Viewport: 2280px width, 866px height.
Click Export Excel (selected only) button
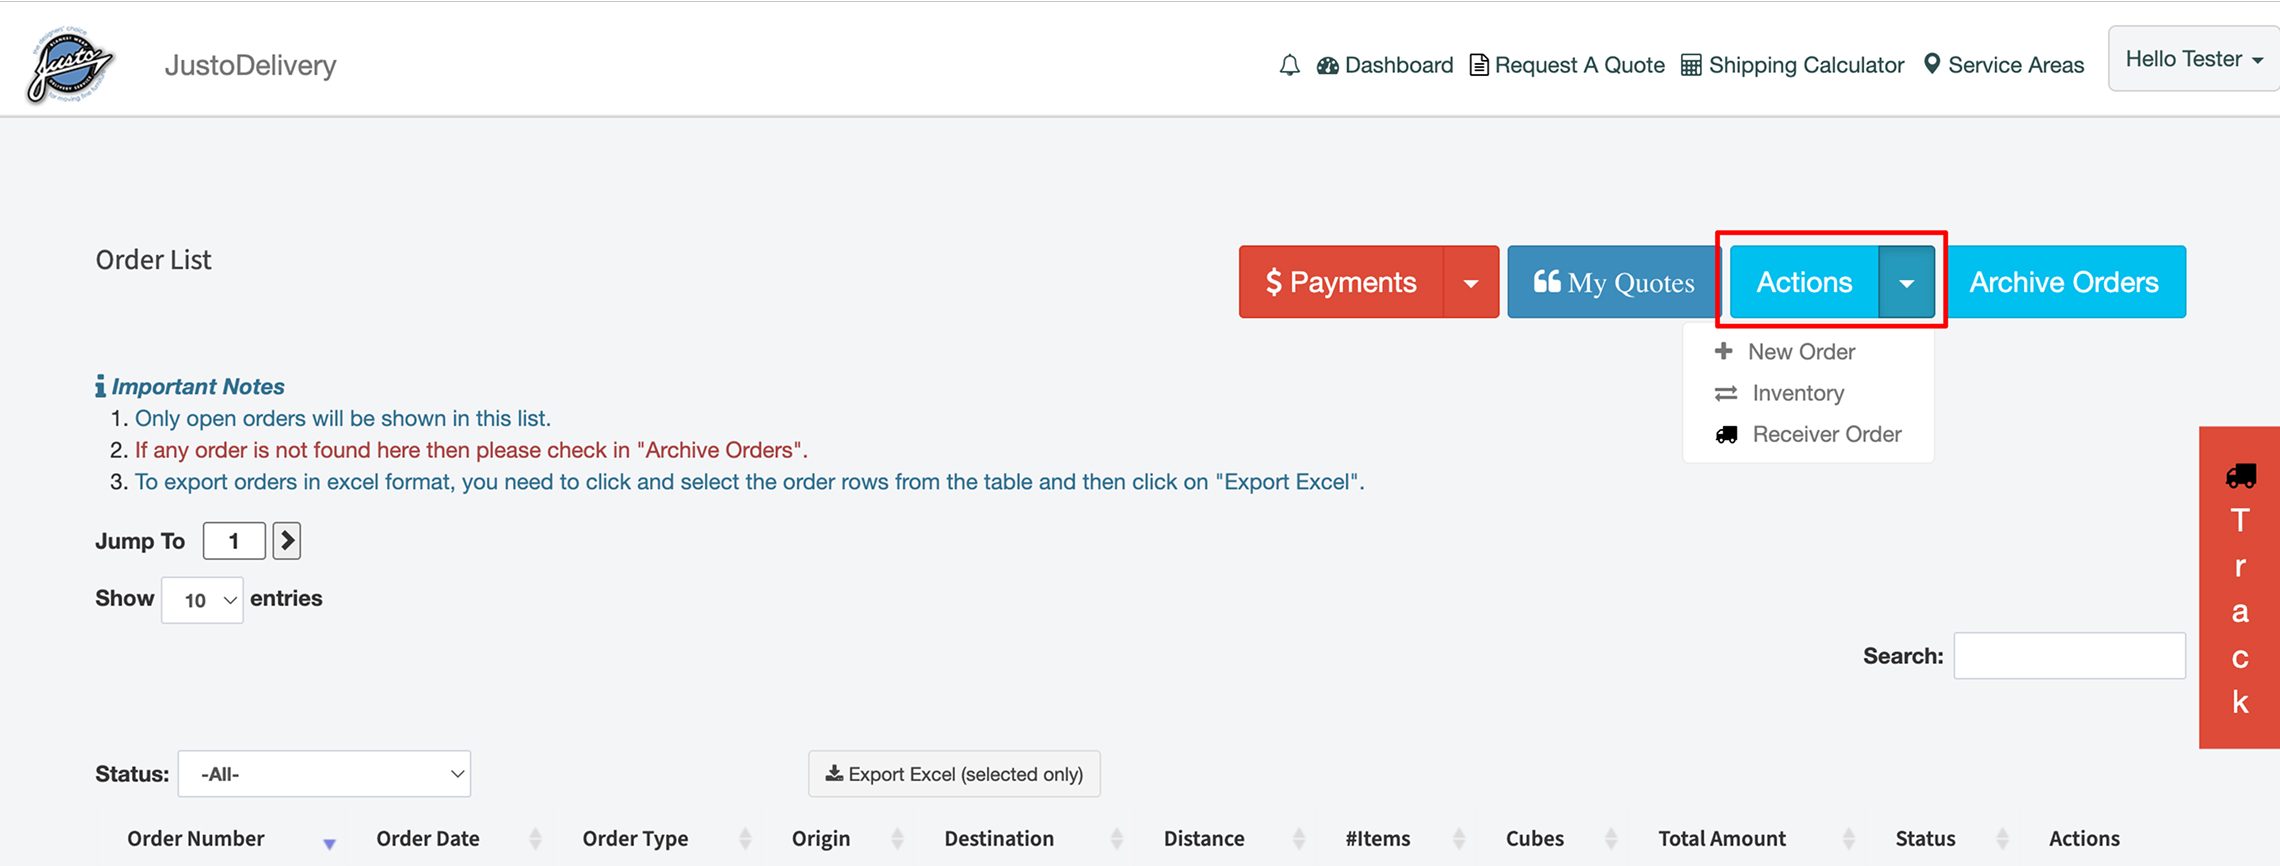pos(954,774)
